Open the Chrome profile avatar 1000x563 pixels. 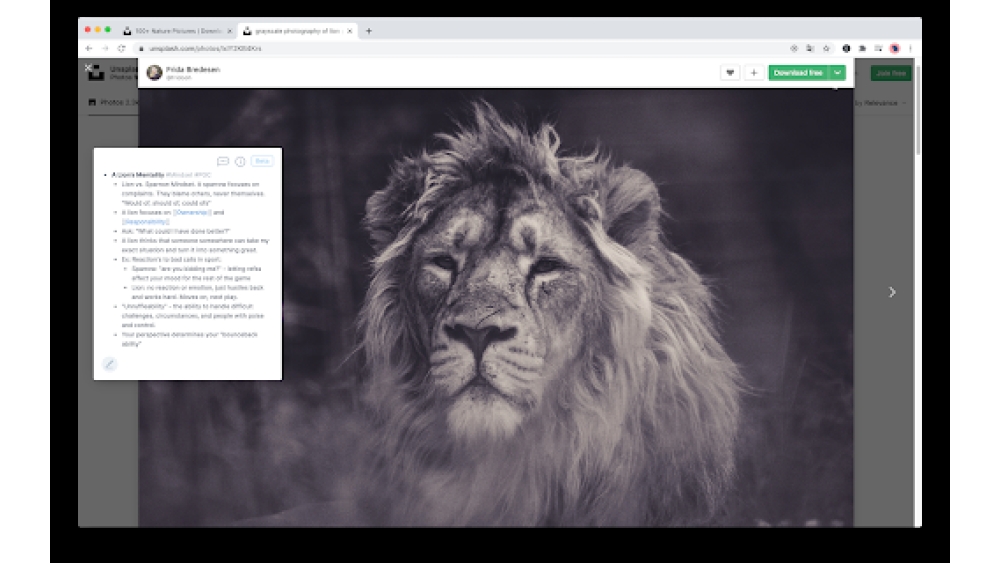pyautogui.click(x=895, y=48)
